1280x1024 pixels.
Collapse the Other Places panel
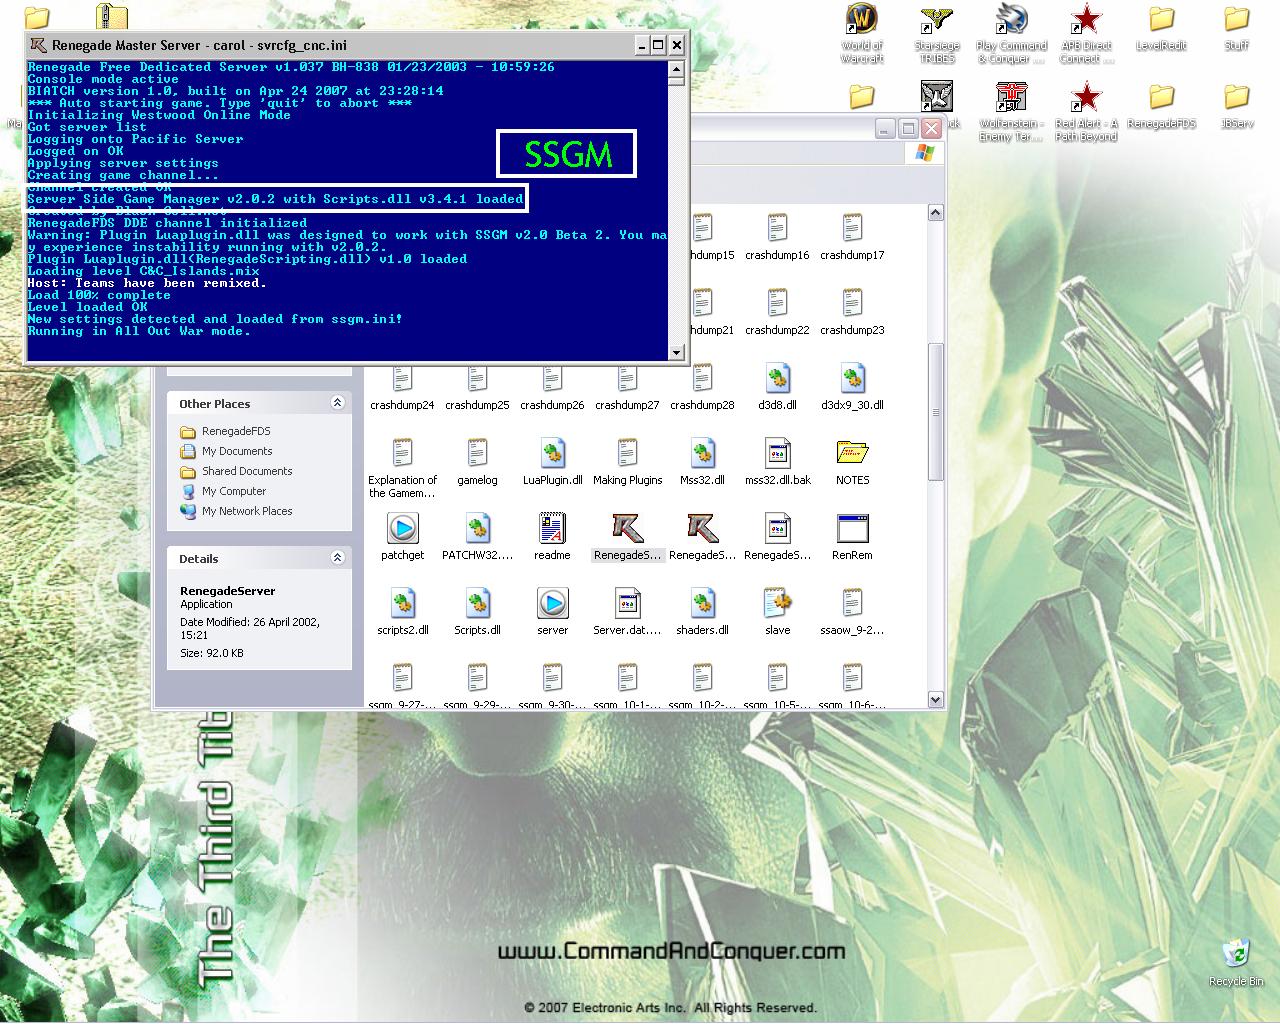337,403
